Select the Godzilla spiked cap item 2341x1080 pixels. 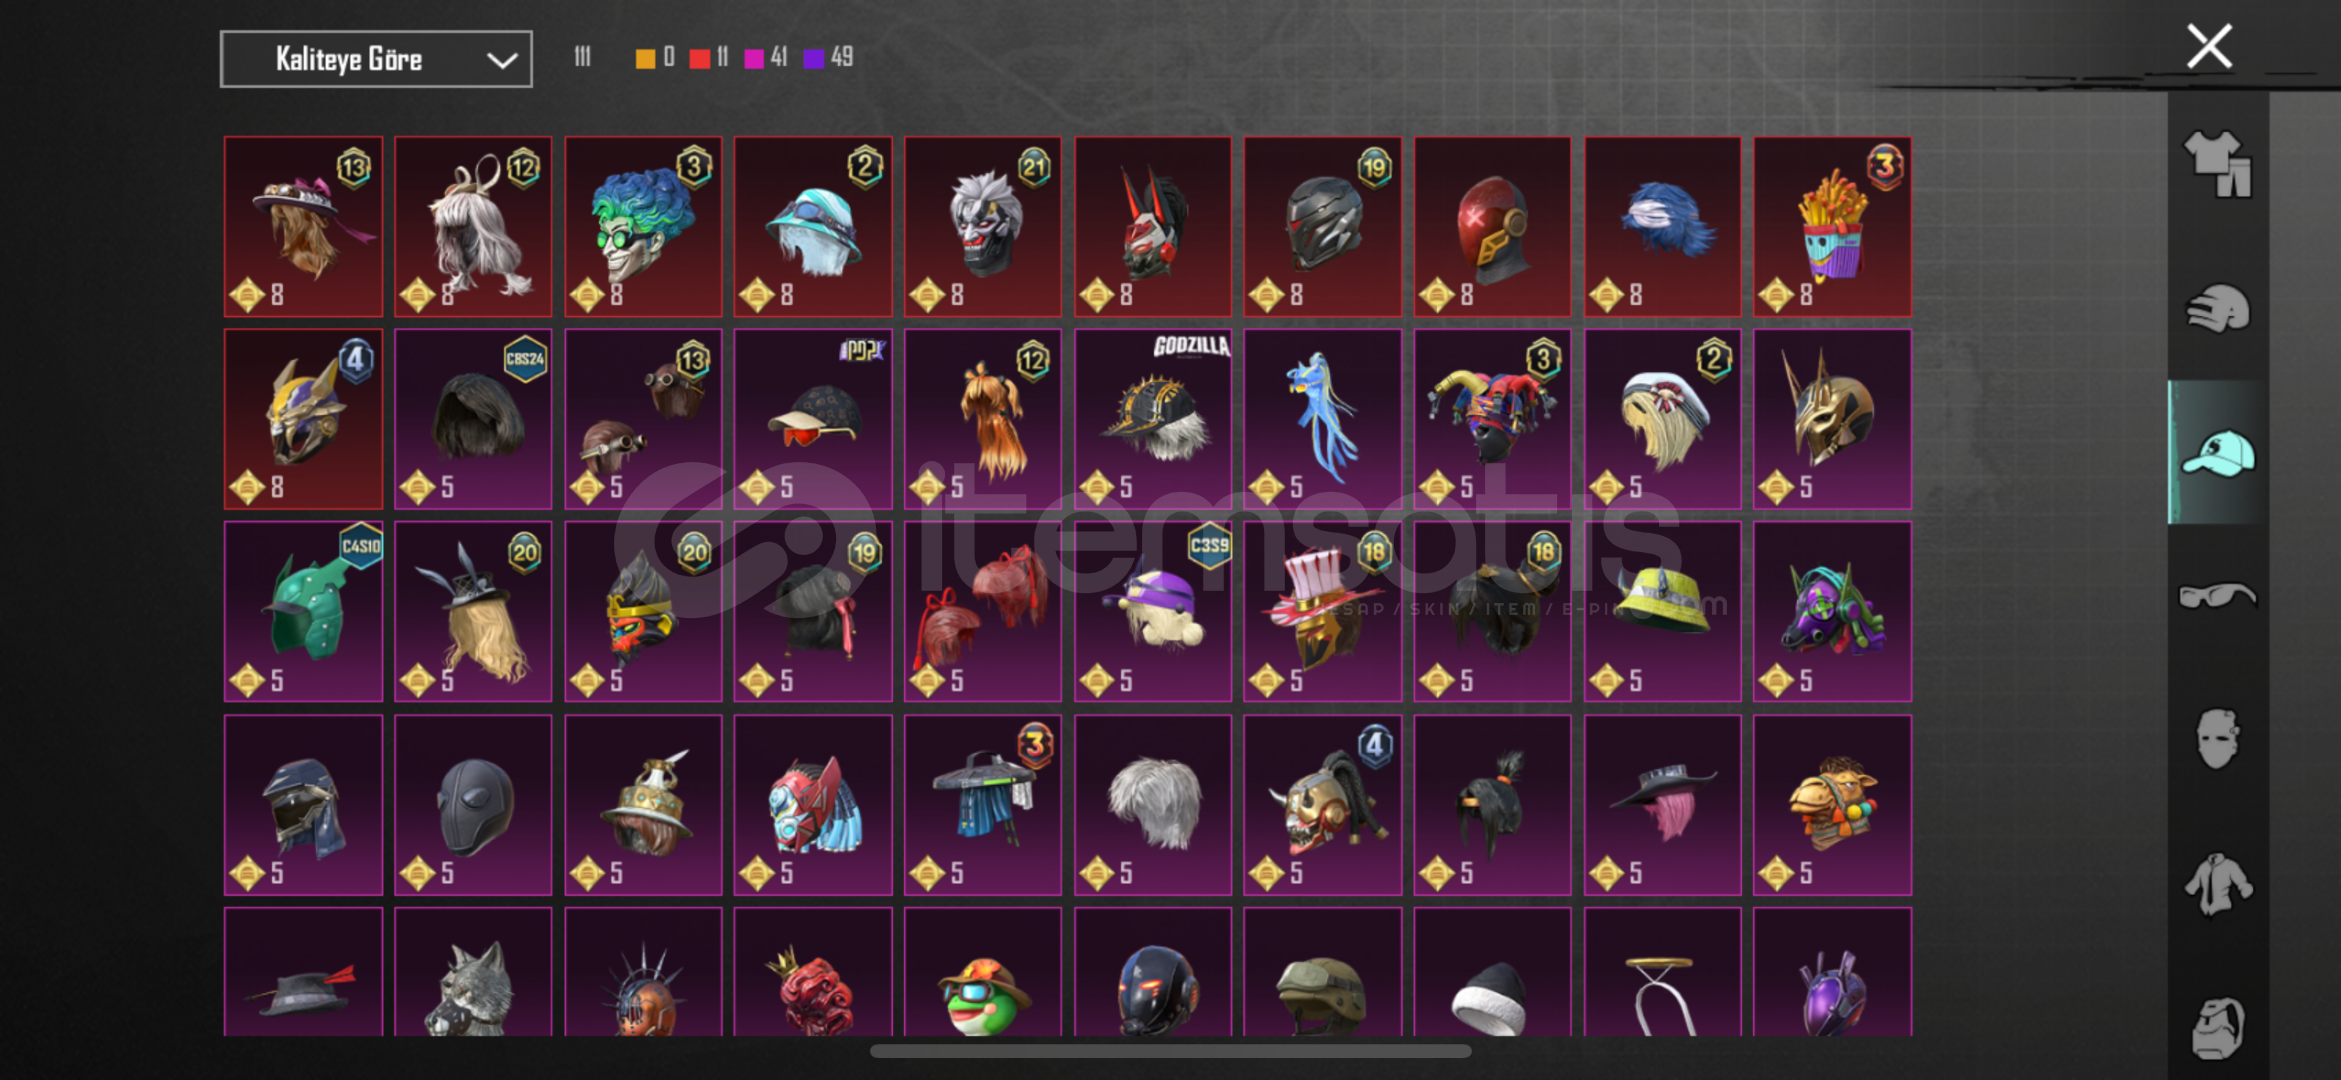pos(1153,419)
